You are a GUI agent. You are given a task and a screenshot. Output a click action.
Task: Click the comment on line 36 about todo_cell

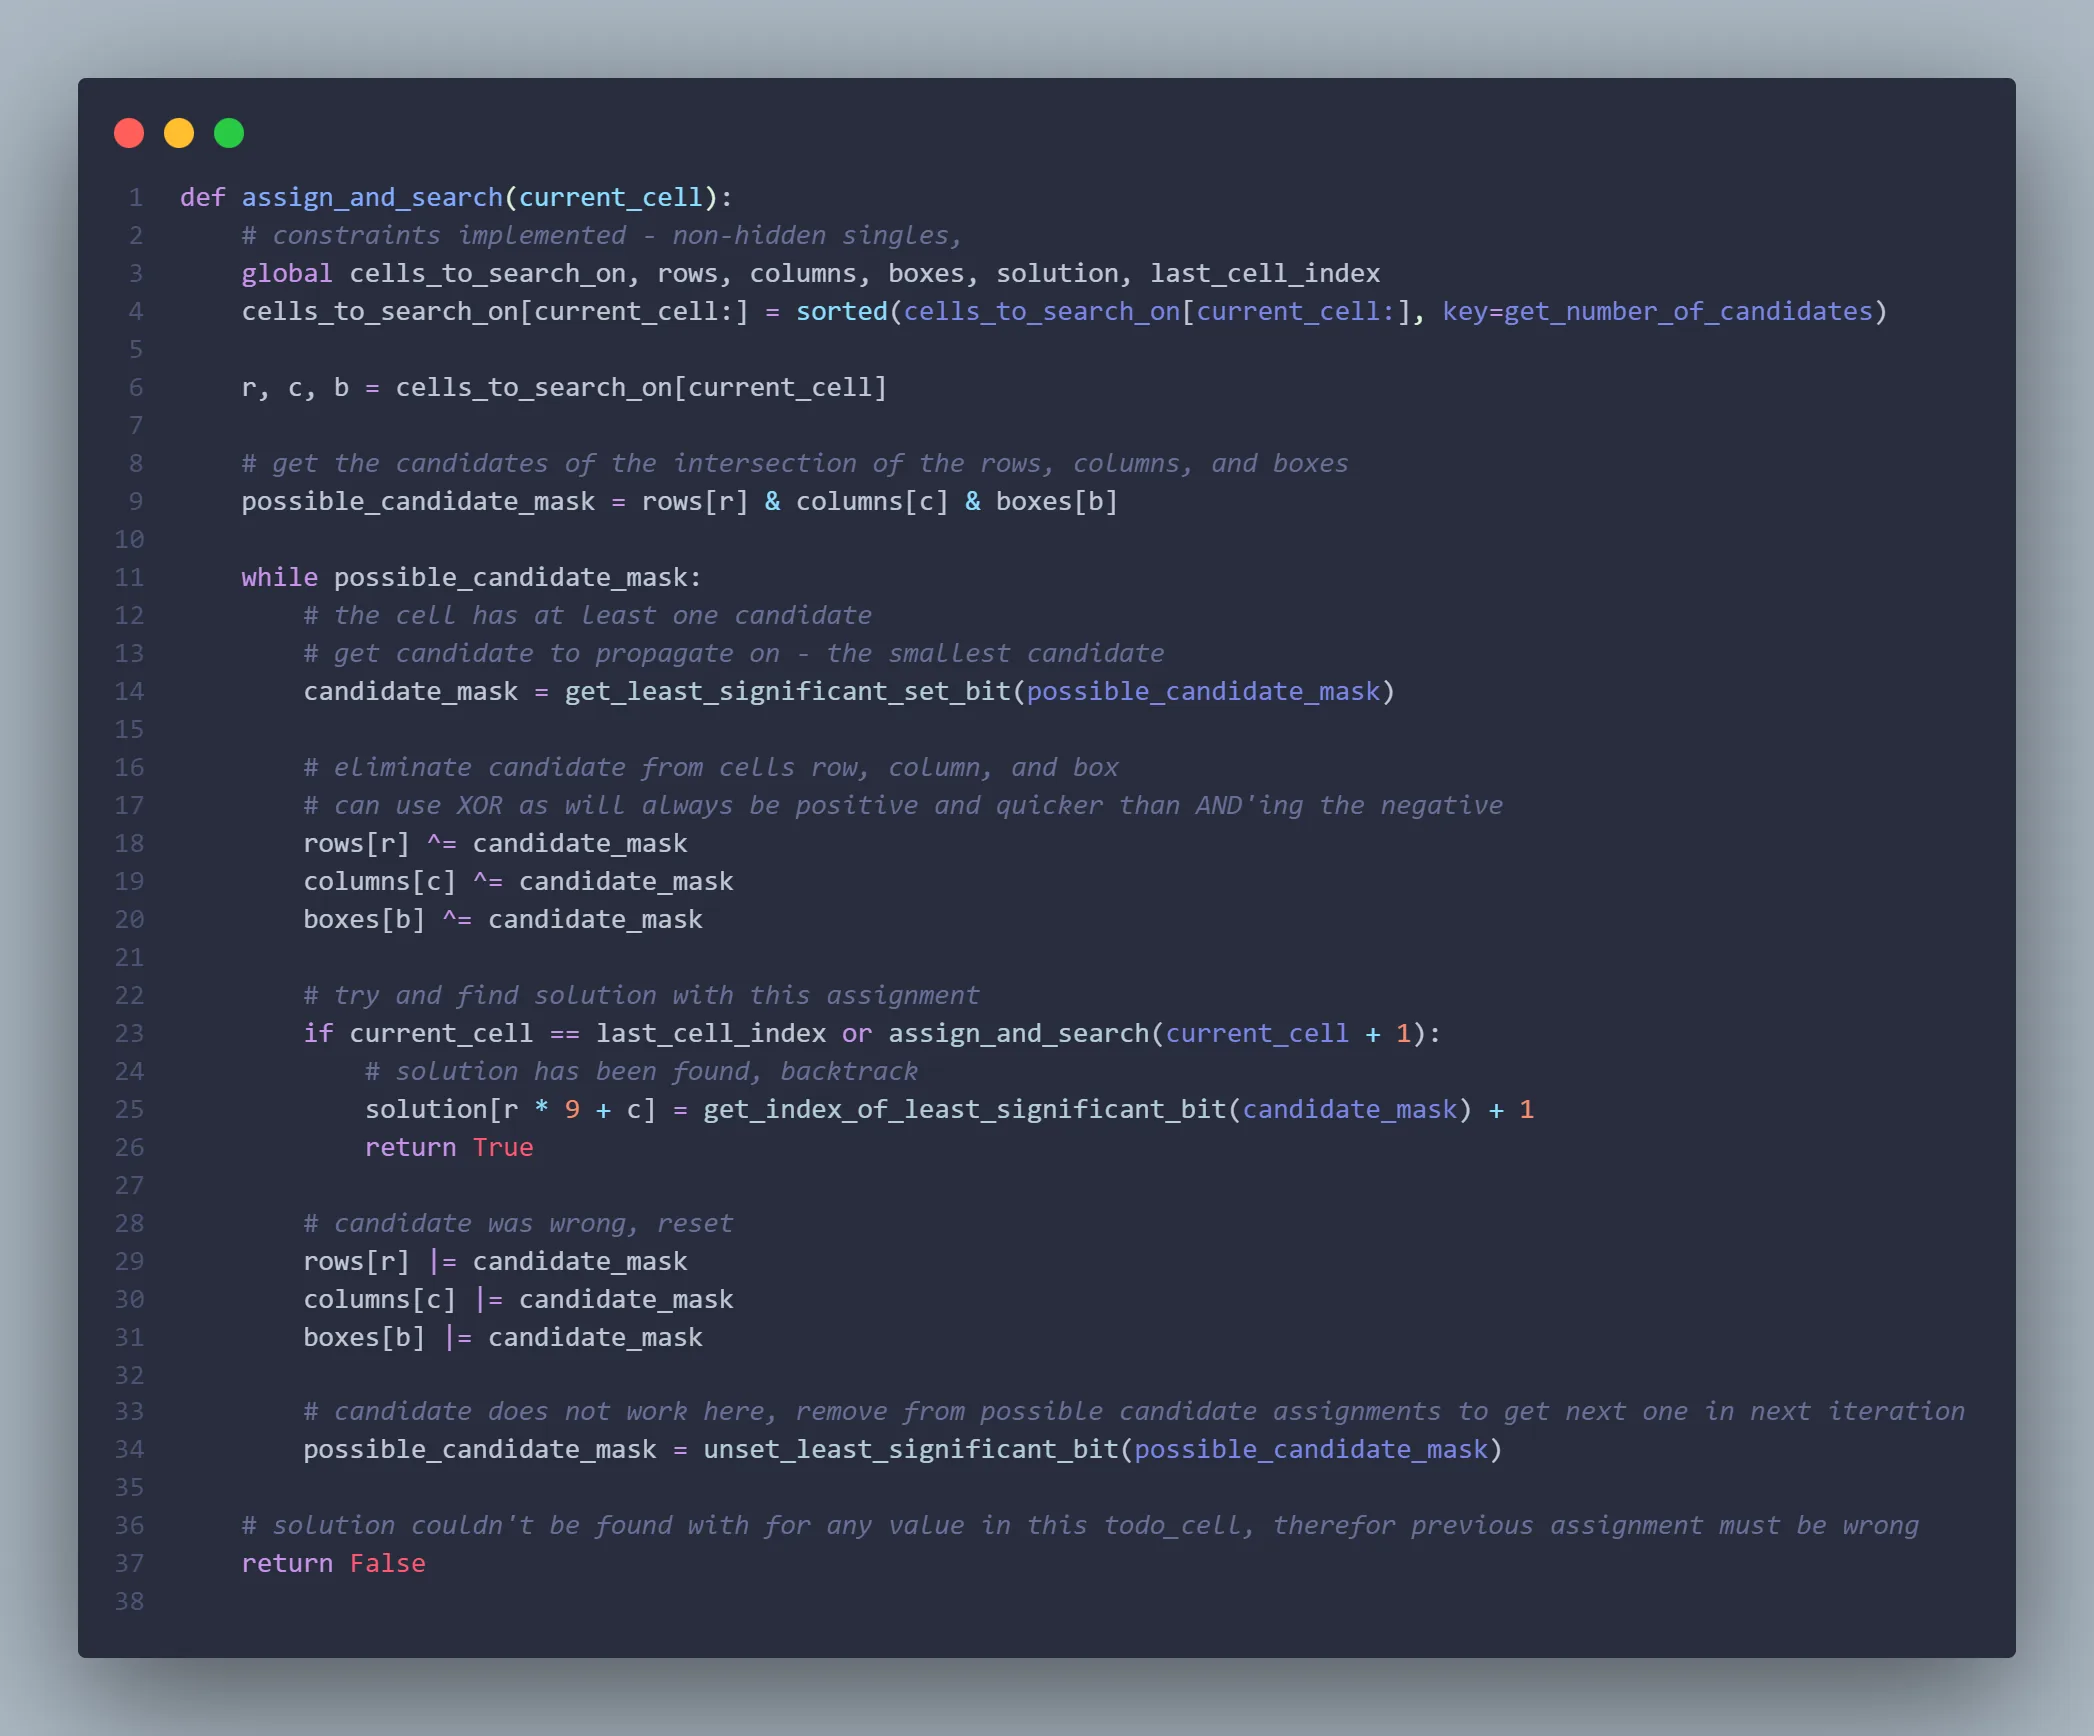[1080, 1525]
